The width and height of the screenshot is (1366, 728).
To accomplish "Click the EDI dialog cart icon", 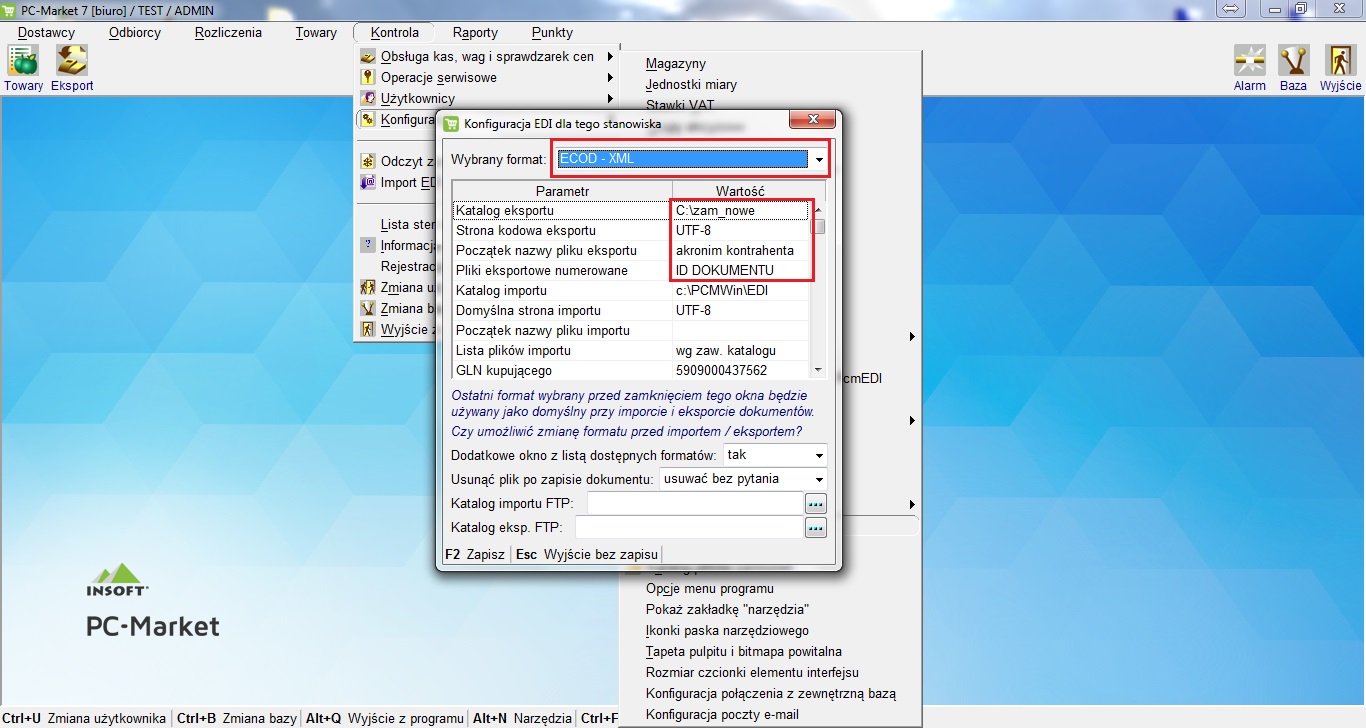I will pos(452,124).
